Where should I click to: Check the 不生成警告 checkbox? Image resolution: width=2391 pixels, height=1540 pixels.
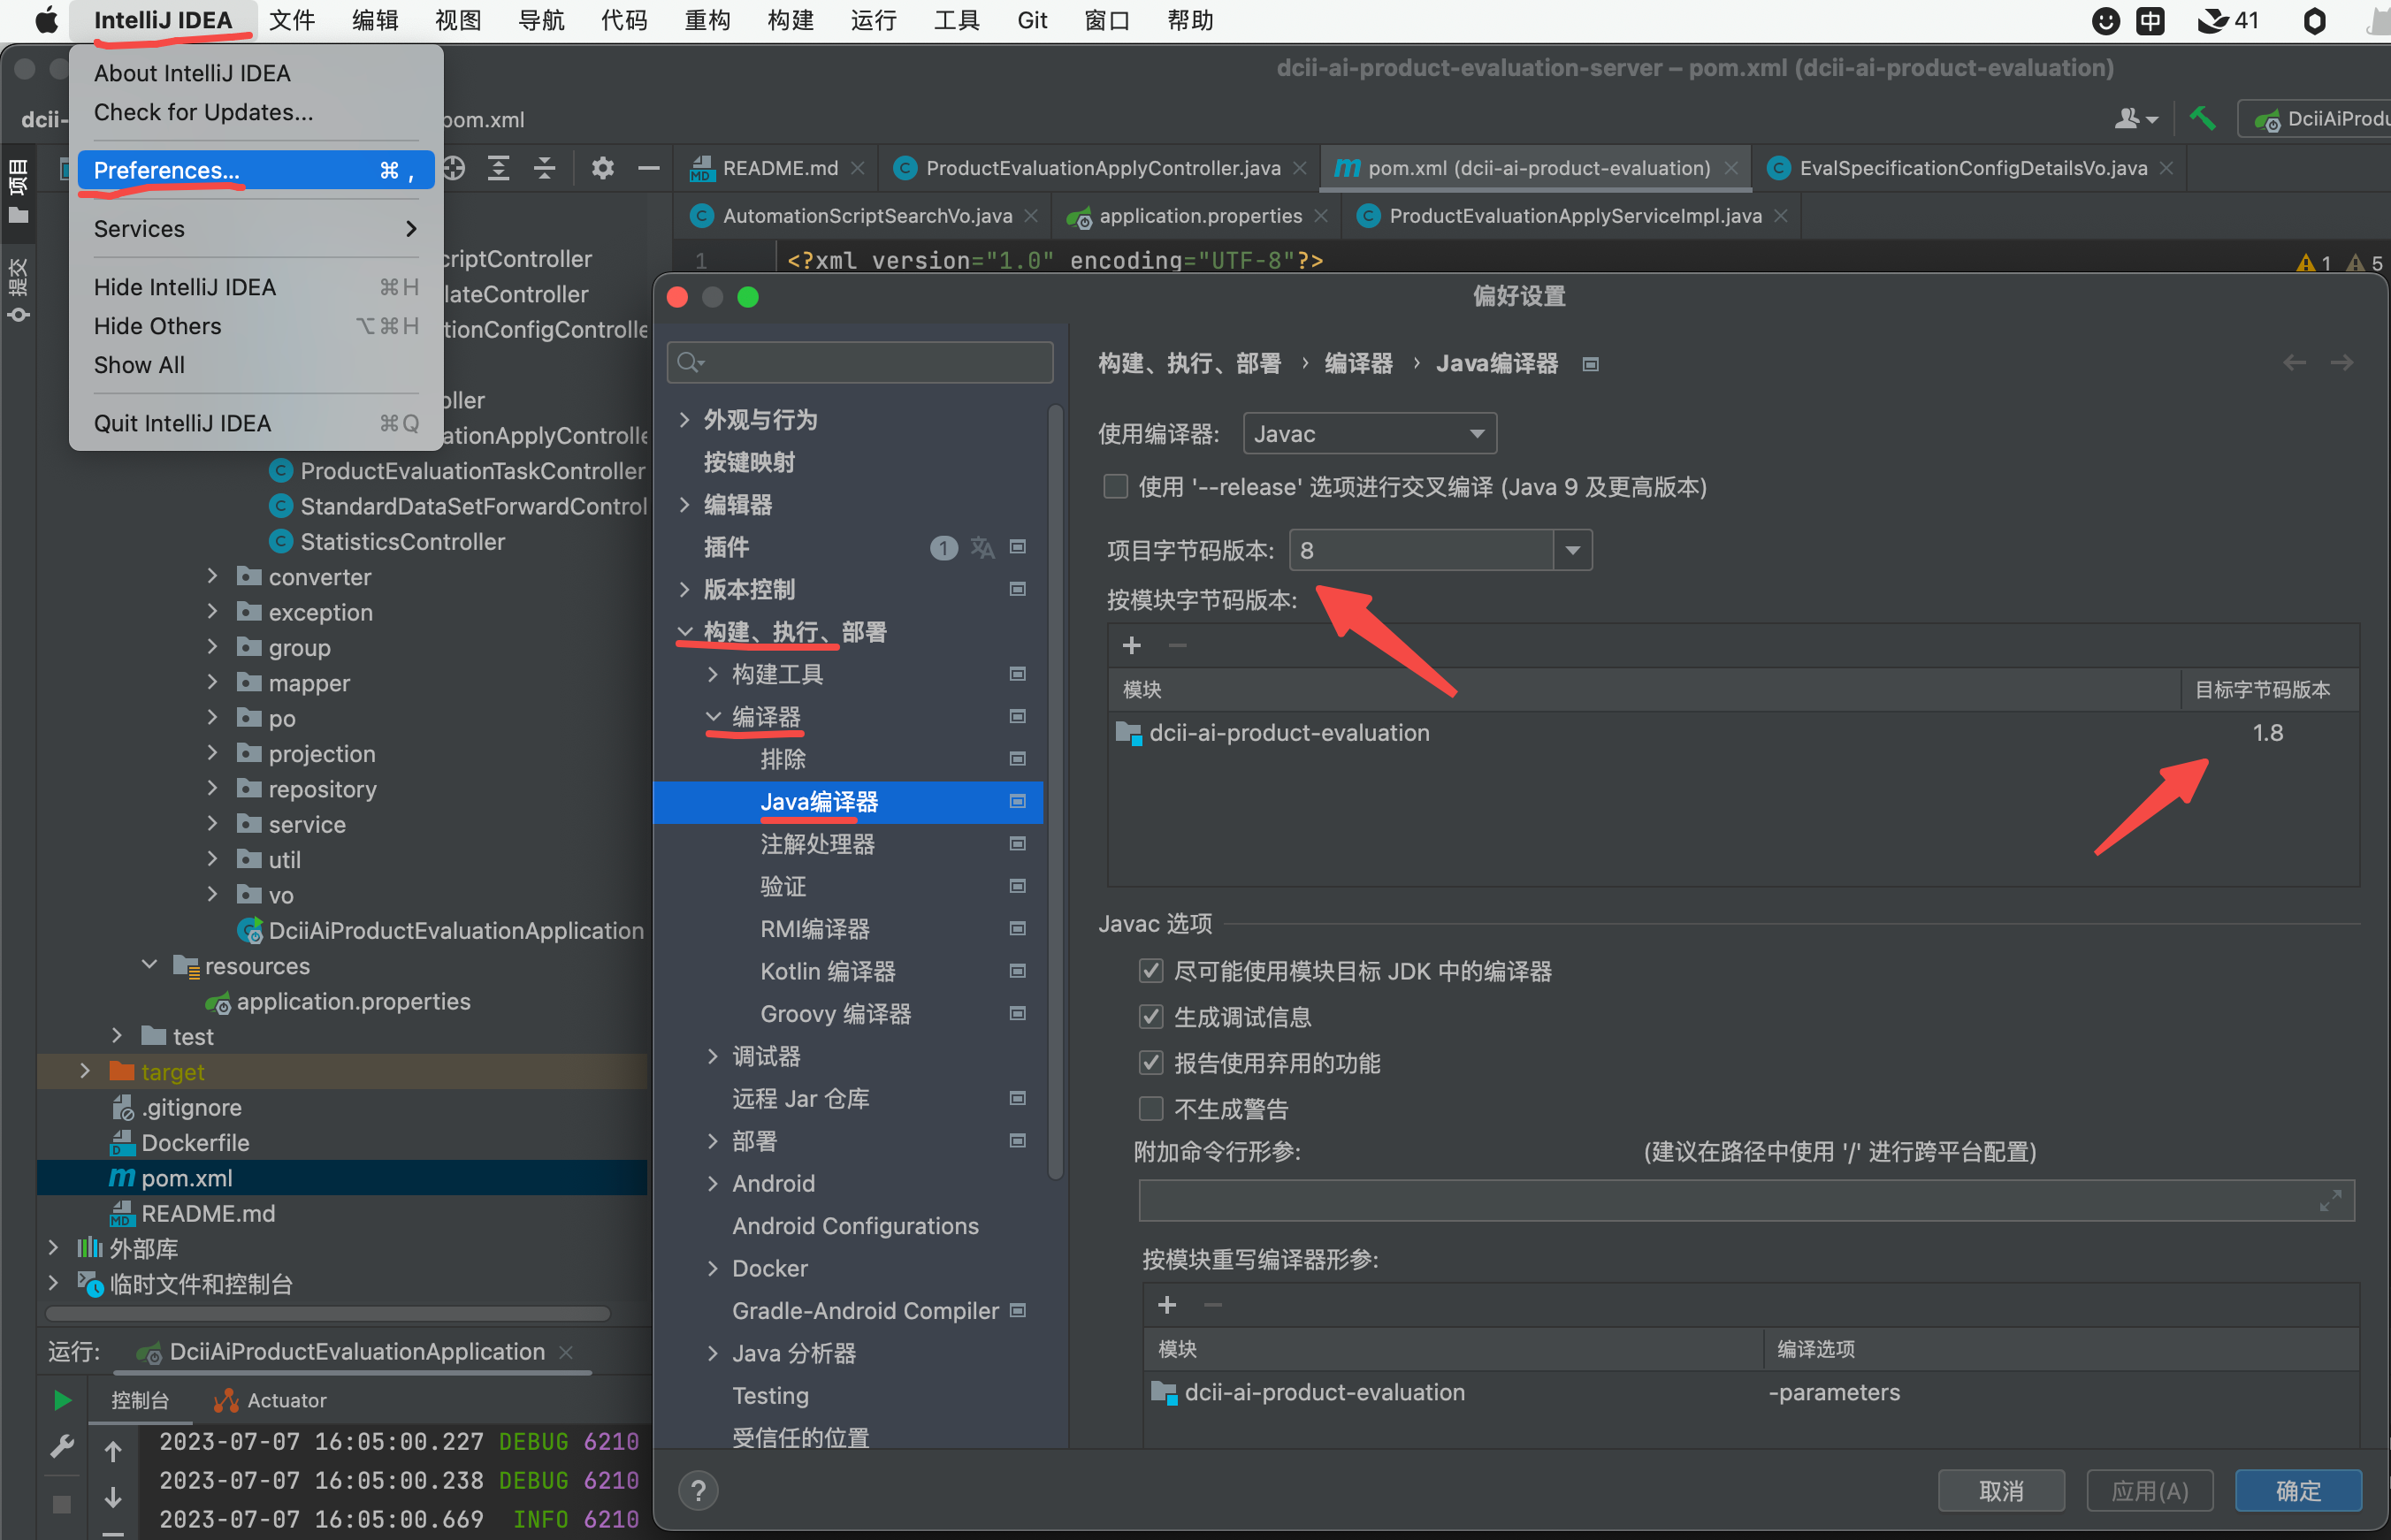click(1151, 1109)
